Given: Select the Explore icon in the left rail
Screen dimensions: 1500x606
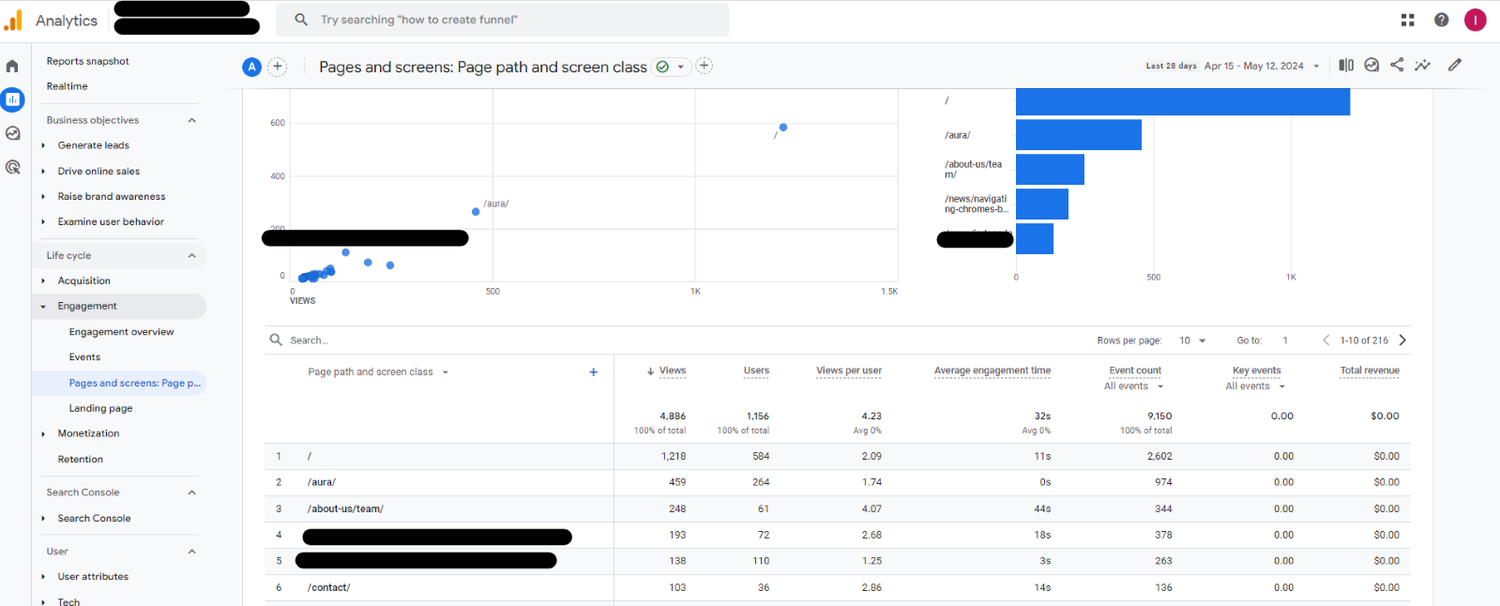Looking at the screenshot, I should 13,133.
